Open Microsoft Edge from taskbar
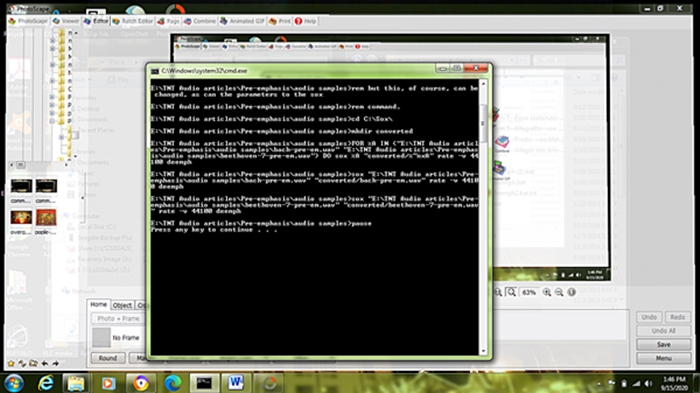The image size is (700, 393). [173, 383]
